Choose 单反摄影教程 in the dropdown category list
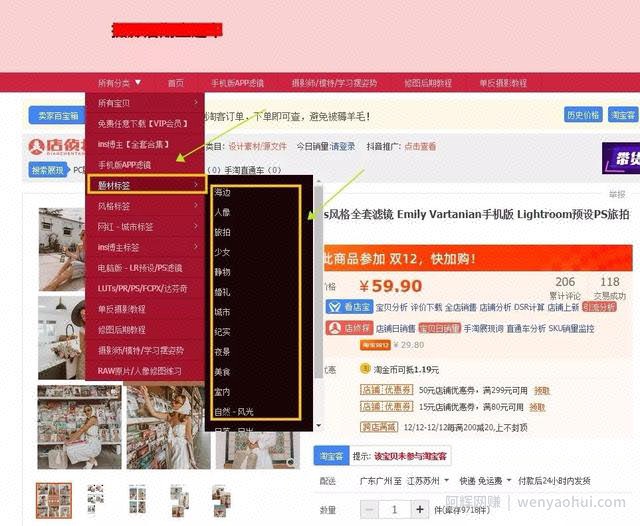The height and width of the screenshot is (526, 640). pos(122,309)
